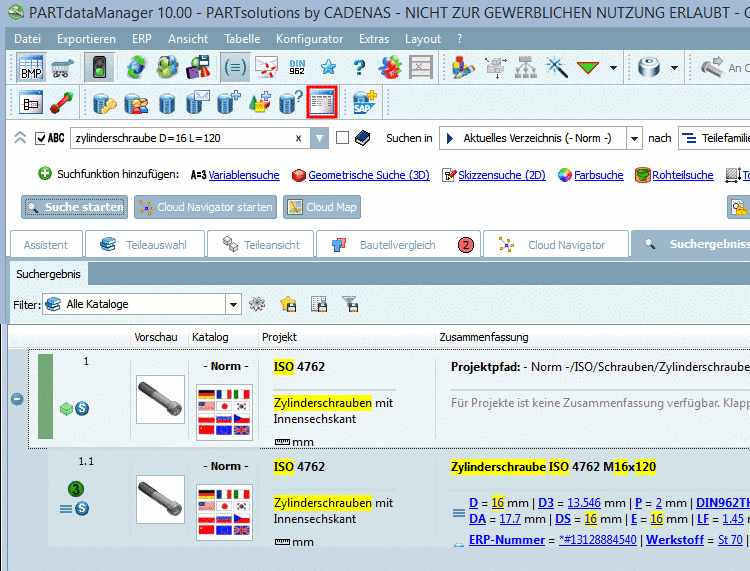Click the save filter funnel icon
Viewport: 750px width, 571px height.
click(350, 304)
